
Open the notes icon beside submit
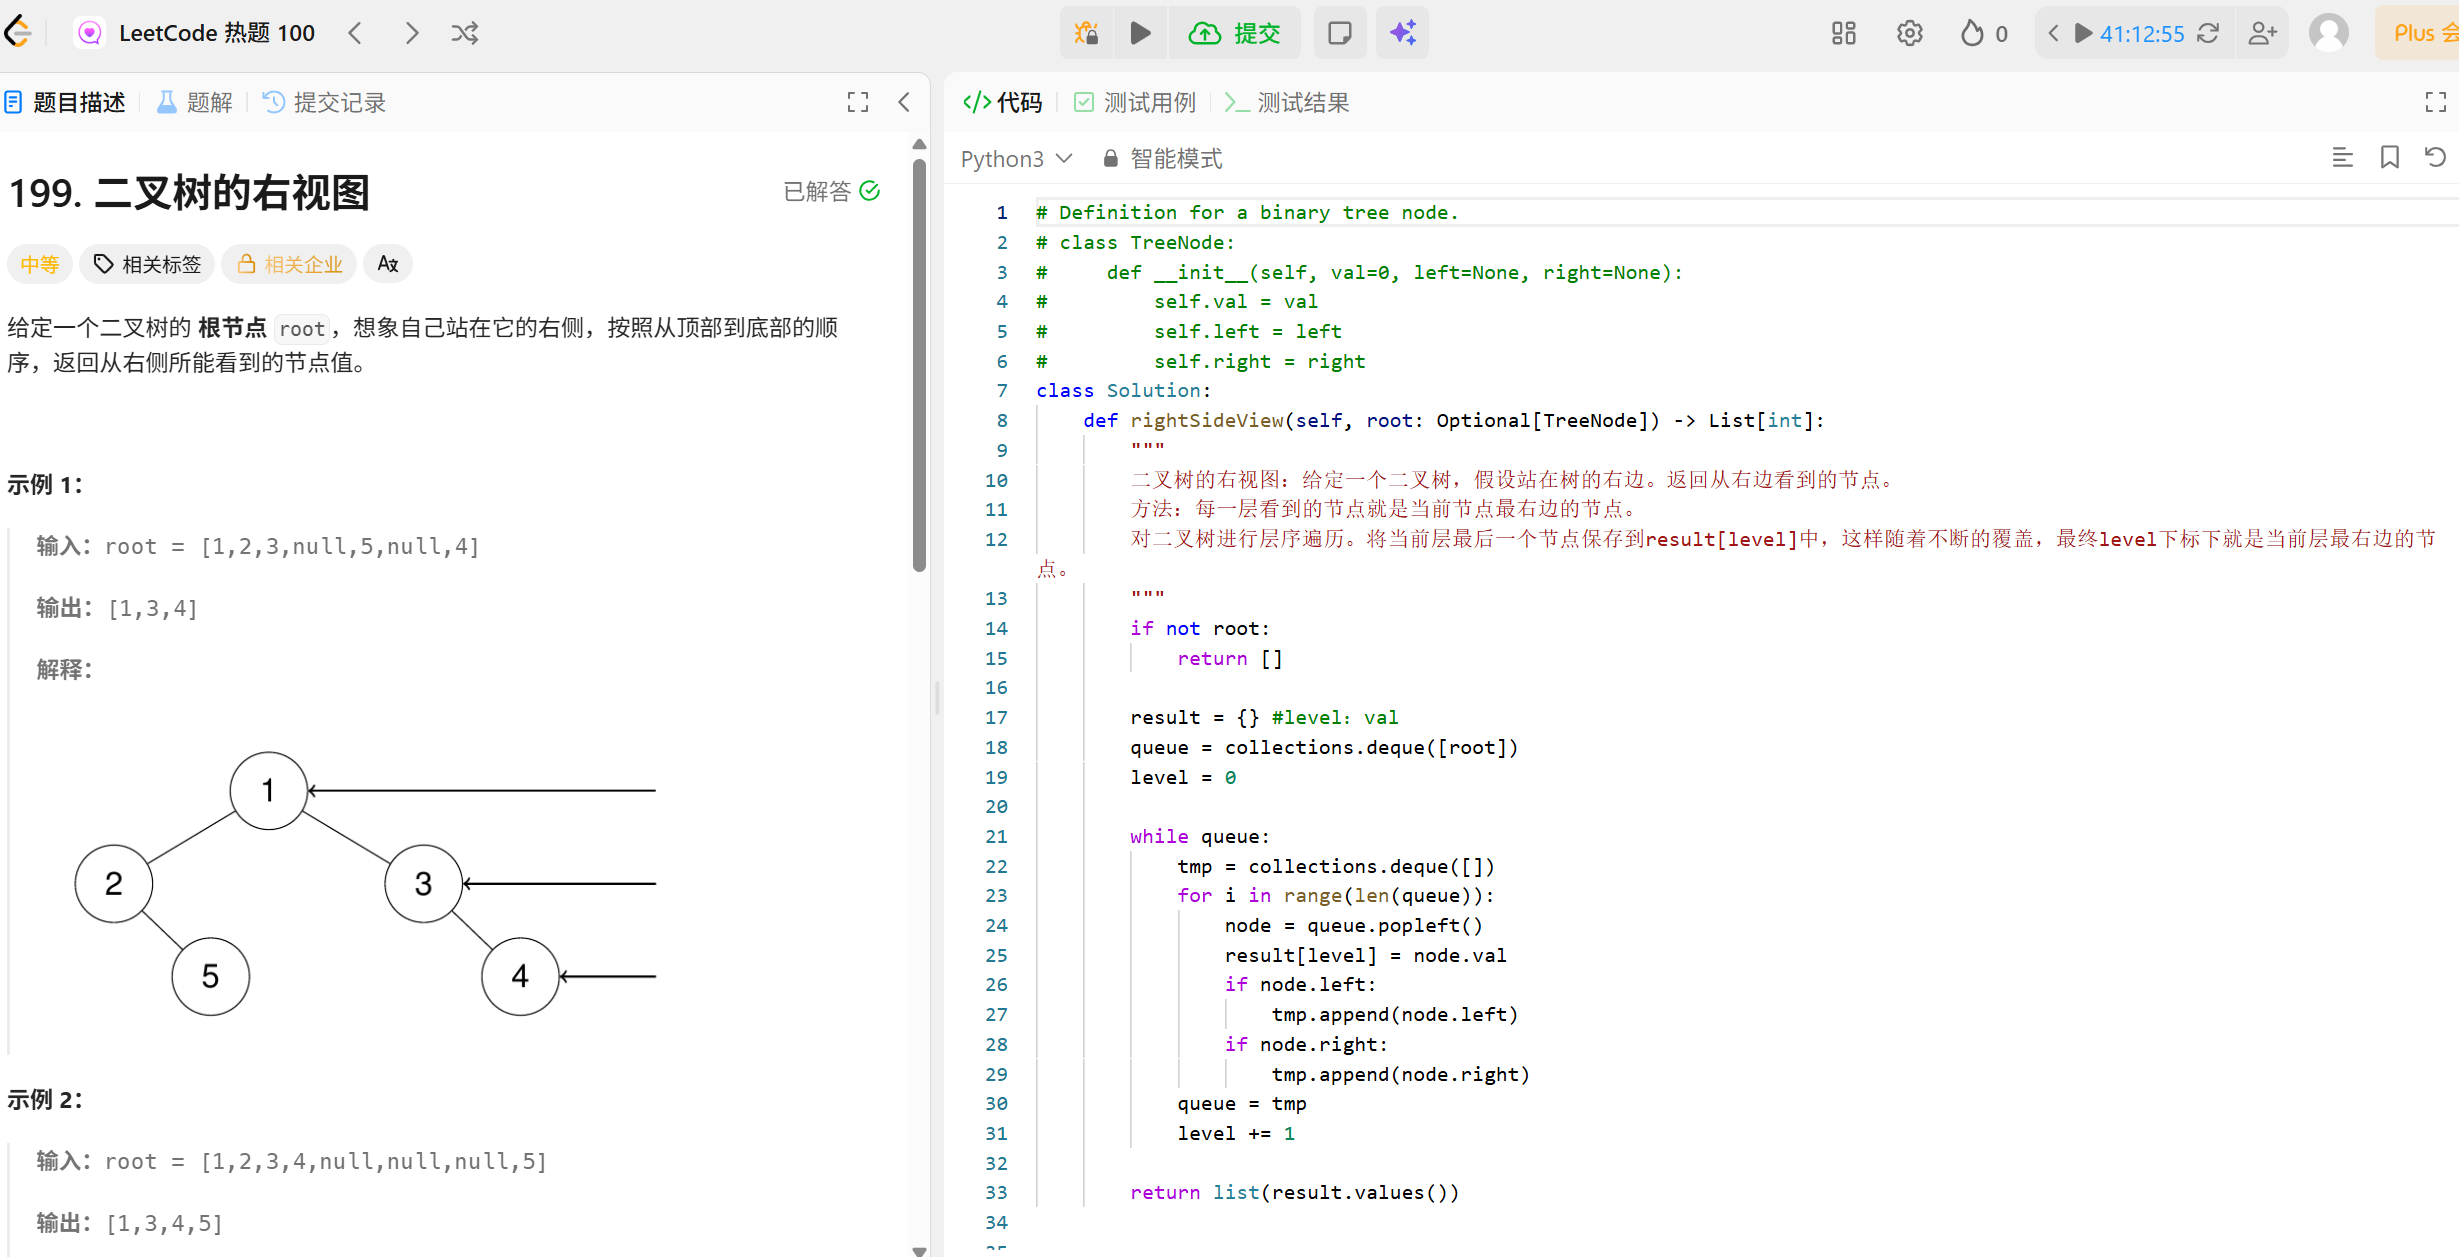coord(1339,33)
